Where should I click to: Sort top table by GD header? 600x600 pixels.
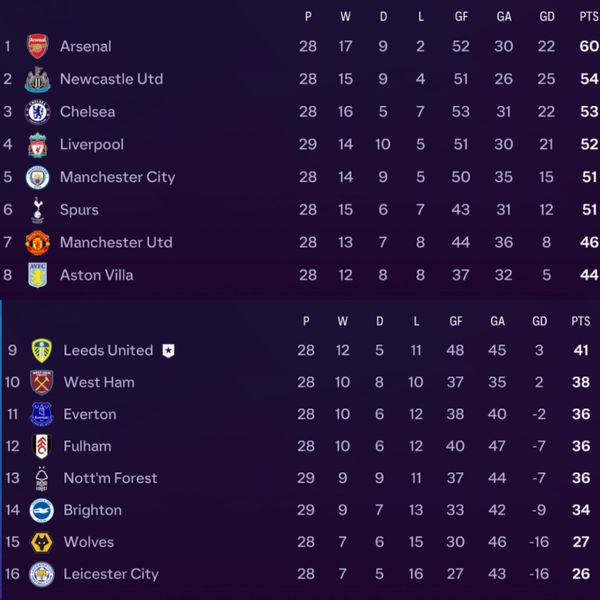[547, 16]
